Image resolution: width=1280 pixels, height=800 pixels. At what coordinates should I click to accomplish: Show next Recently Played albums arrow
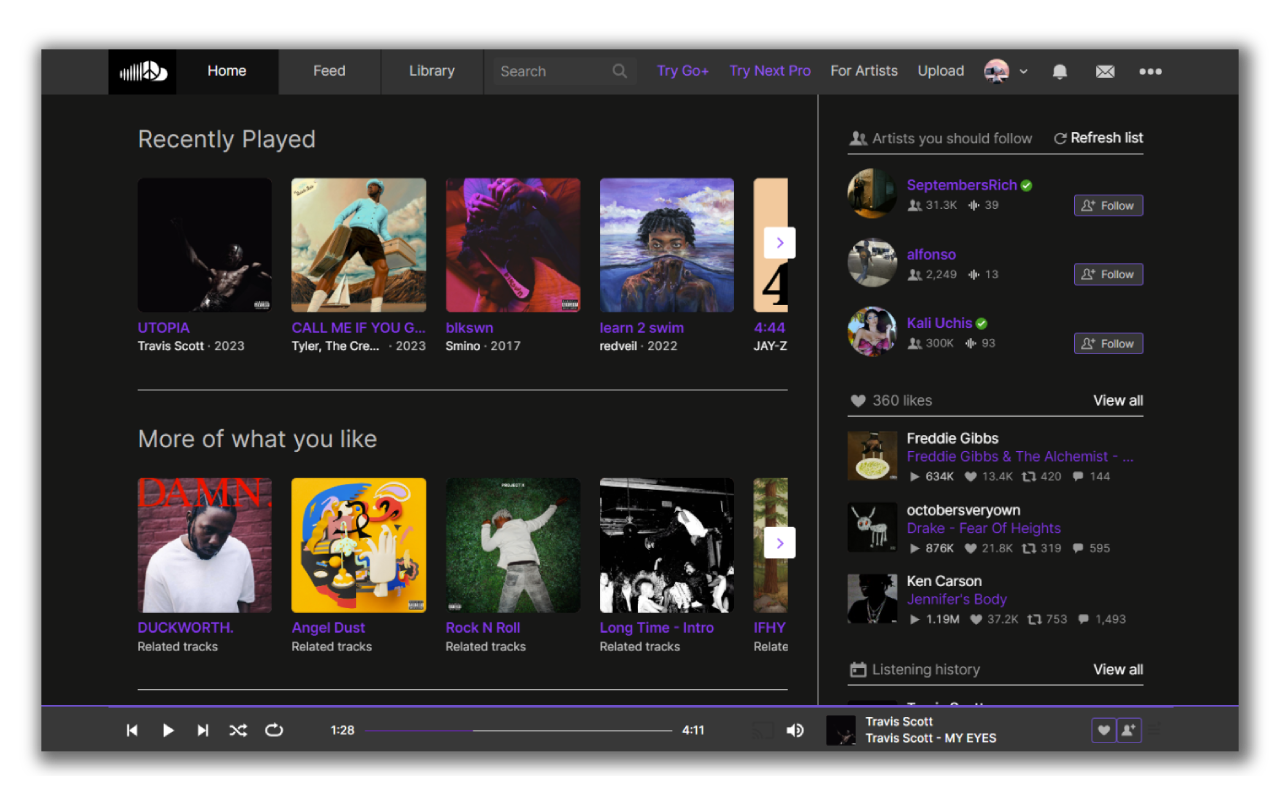(780, 243)
